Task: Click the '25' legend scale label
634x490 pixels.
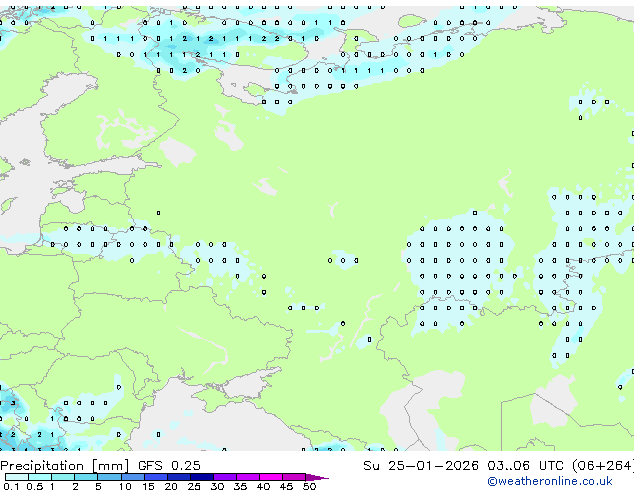Action: click(194, 486)
